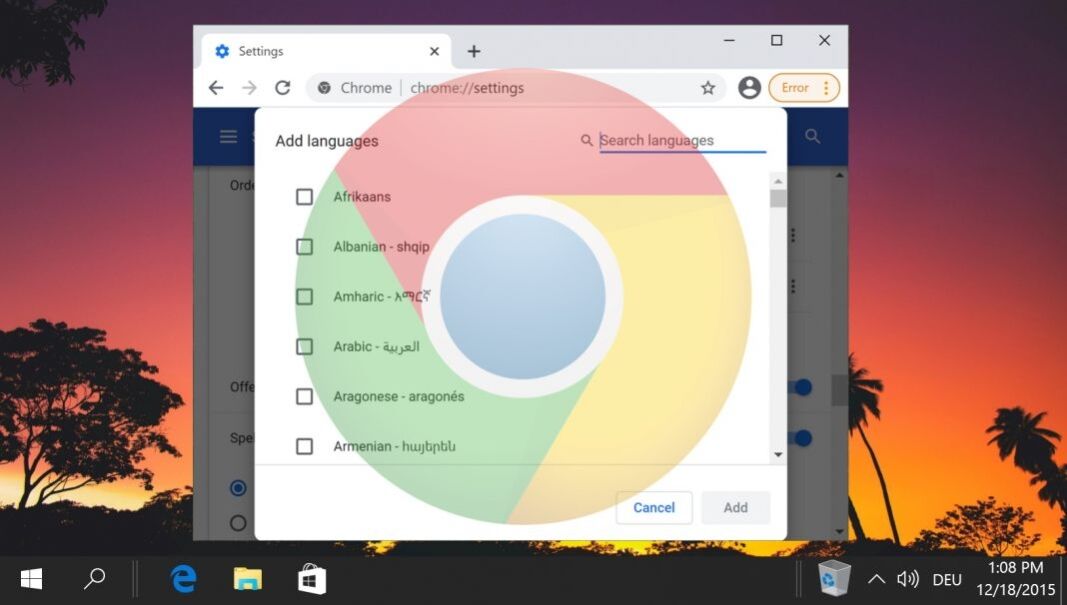Click the Add button
The height and width of the screenshot is (605, 1067).
tap(736, 508)
